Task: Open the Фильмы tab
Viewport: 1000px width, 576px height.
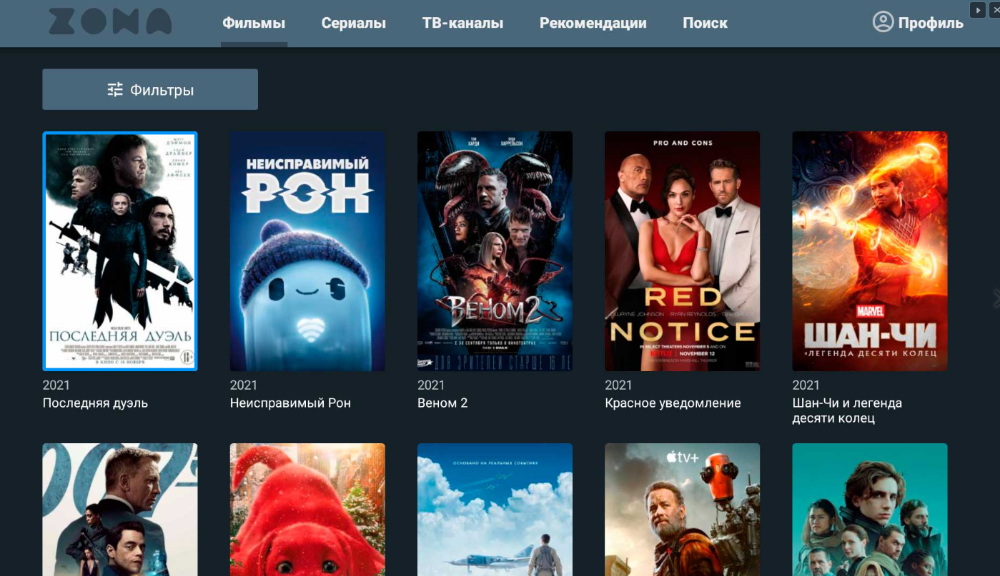Action: point(254,23)
